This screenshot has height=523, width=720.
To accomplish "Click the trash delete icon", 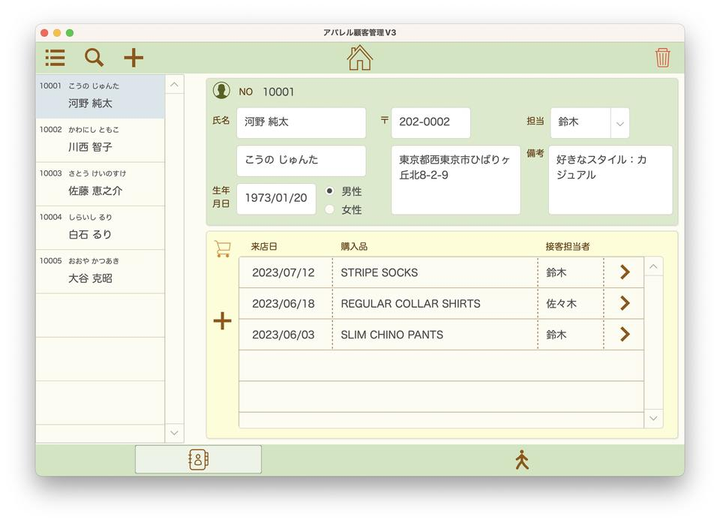I will click(x=662, y=58).
